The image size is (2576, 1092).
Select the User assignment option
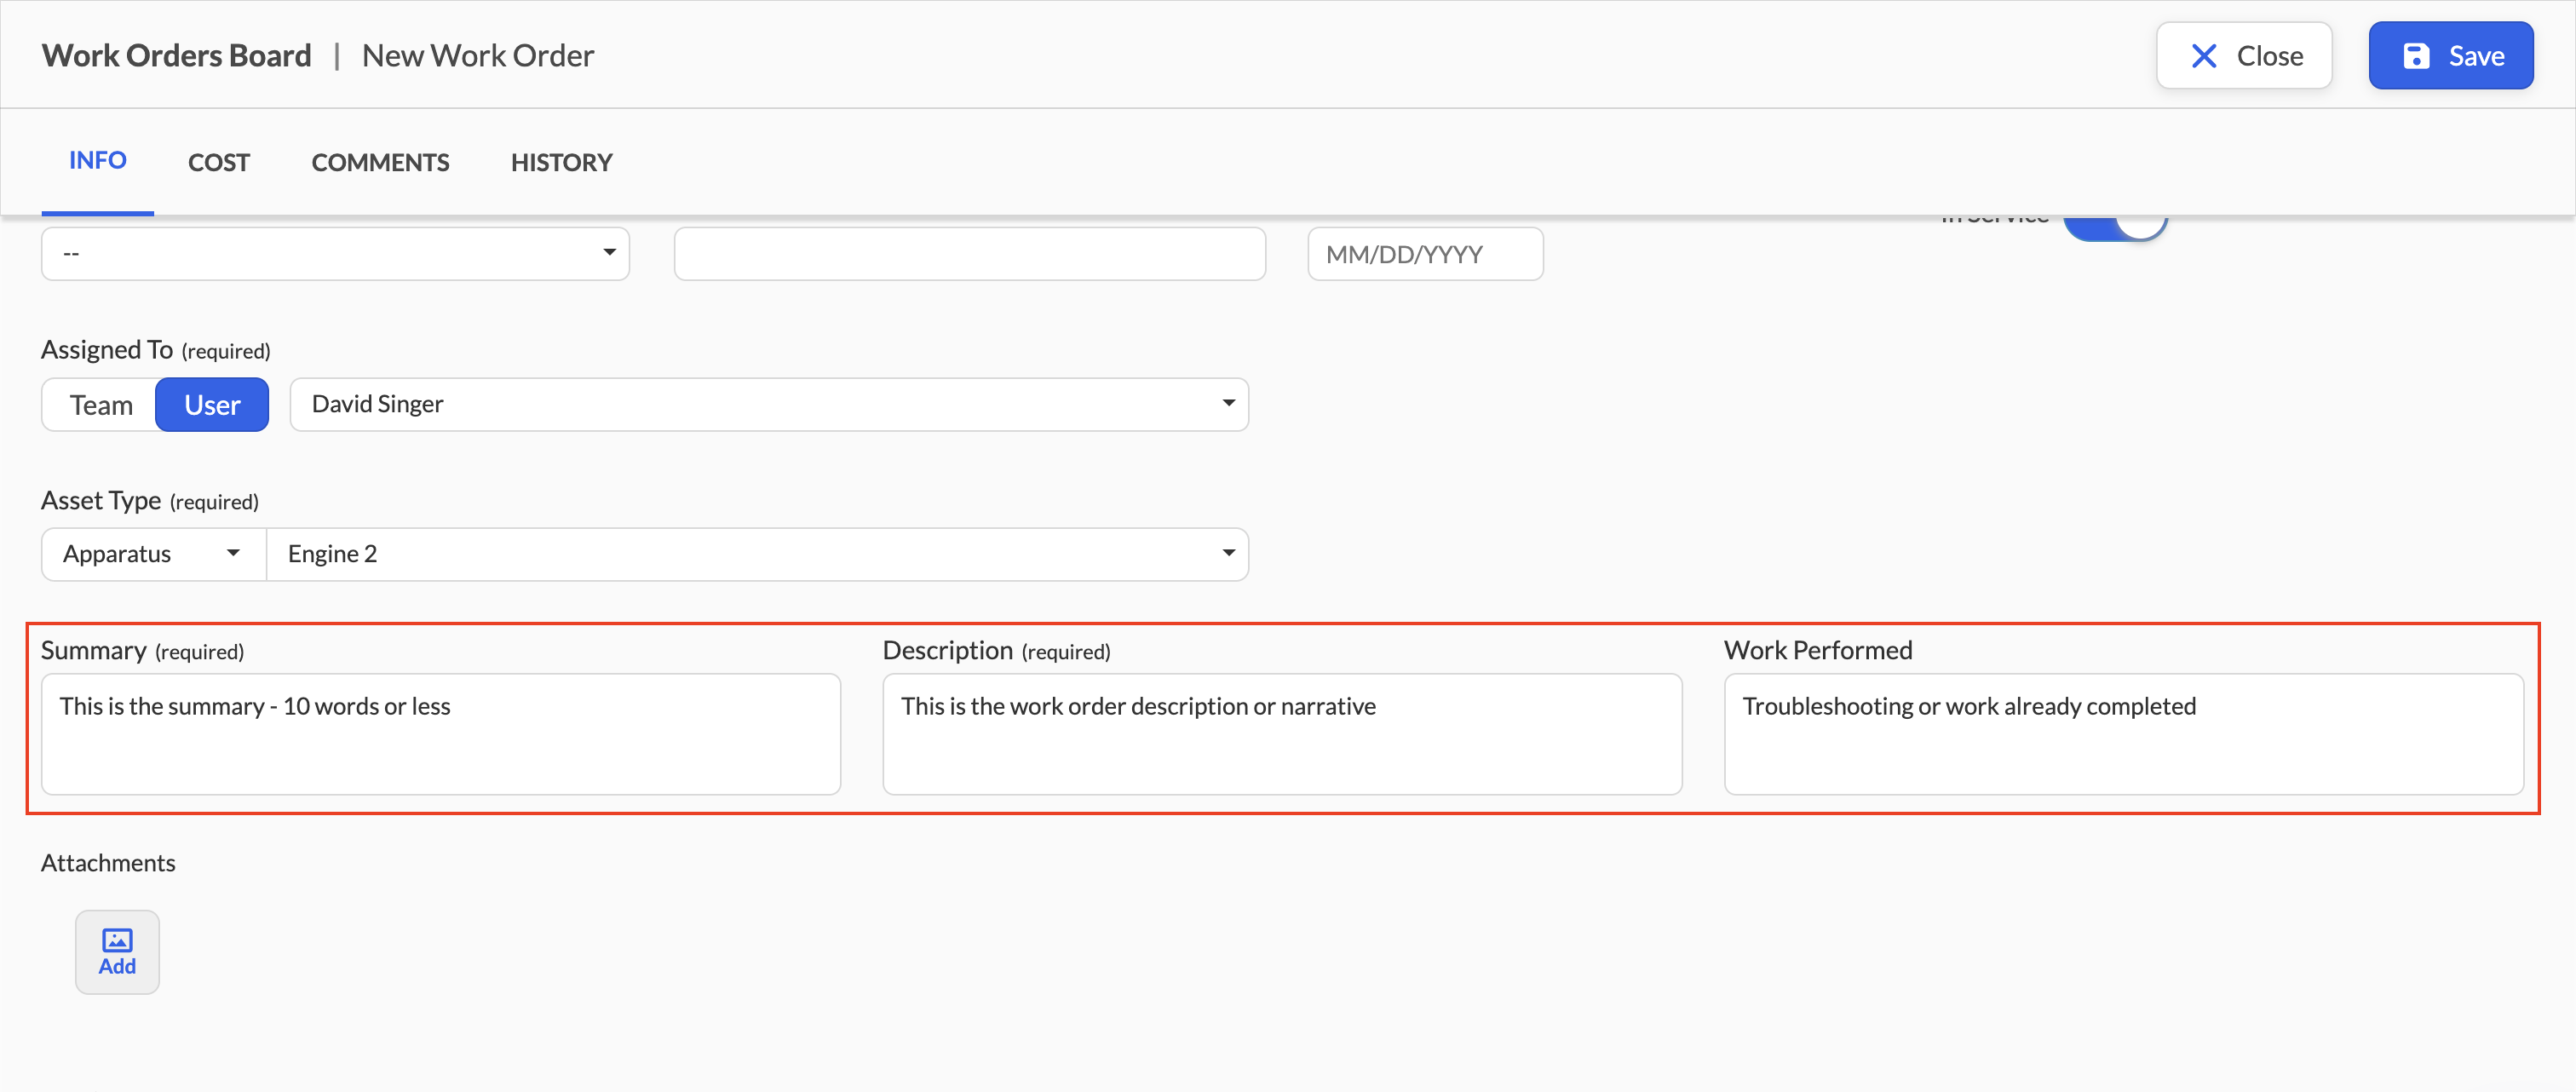pyautogui.click(x=212, y=405)
